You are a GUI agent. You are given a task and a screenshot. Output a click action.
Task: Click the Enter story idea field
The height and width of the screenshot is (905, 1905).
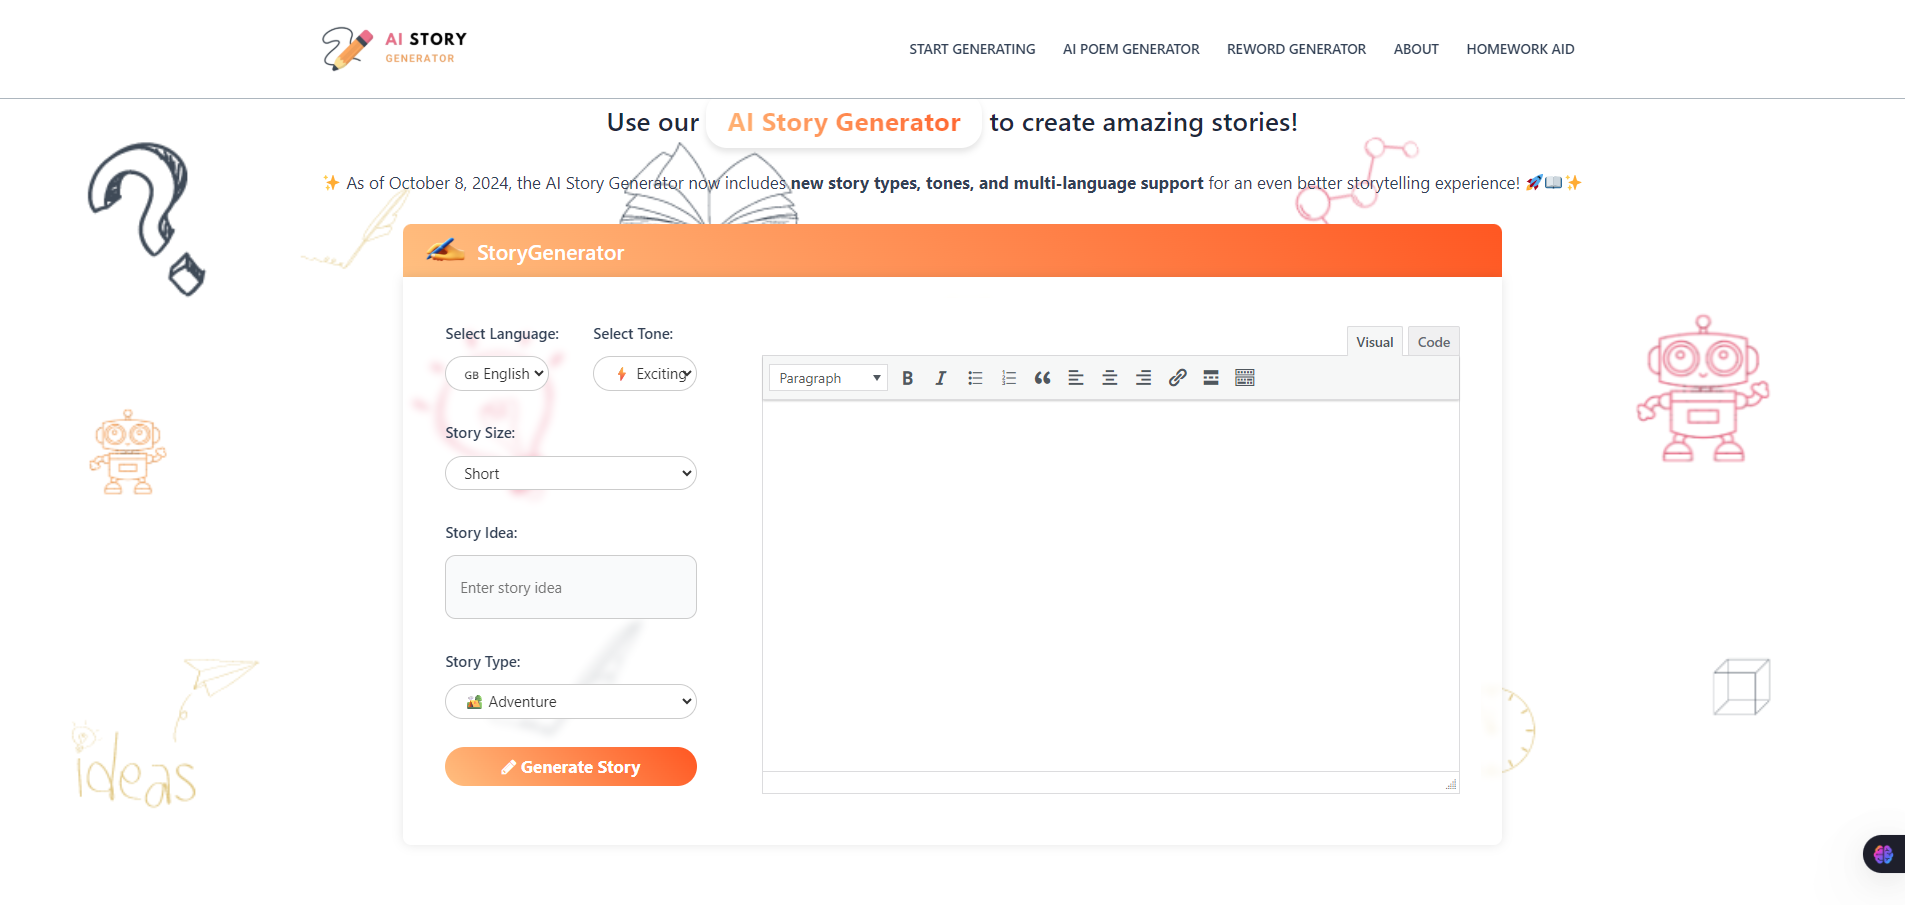pos(570,587)
